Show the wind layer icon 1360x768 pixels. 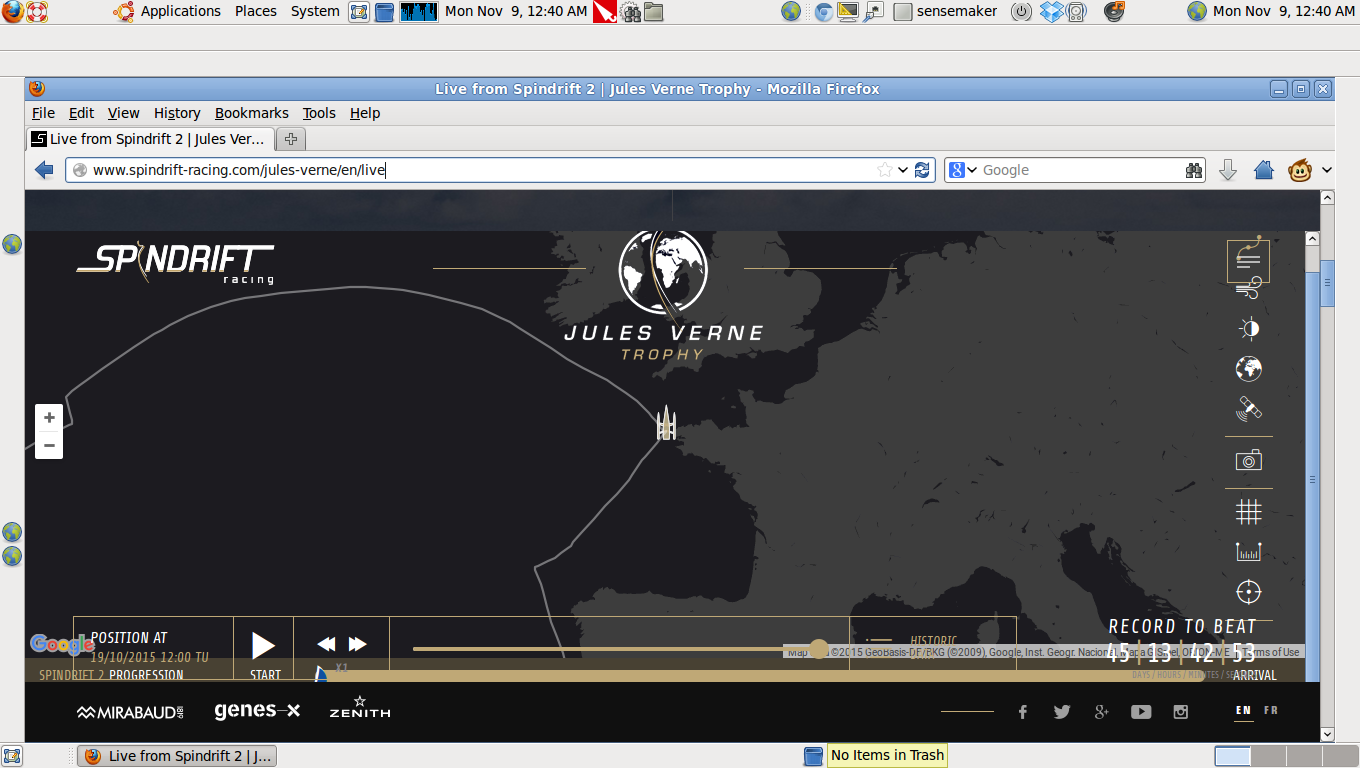pyautogui.click(x=1248, y=291)
